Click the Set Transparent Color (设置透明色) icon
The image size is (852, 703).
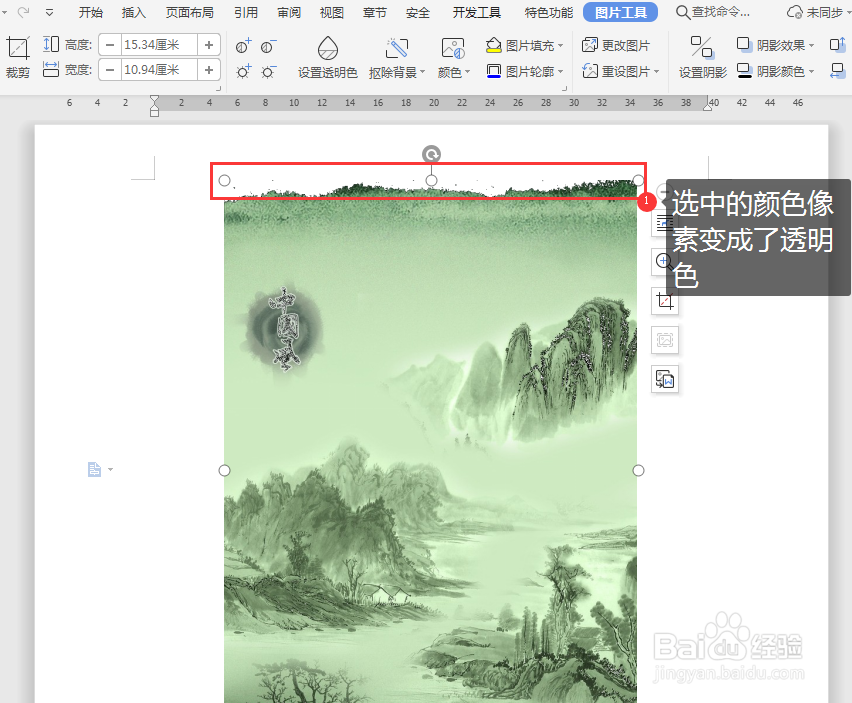tap(328, 49)
